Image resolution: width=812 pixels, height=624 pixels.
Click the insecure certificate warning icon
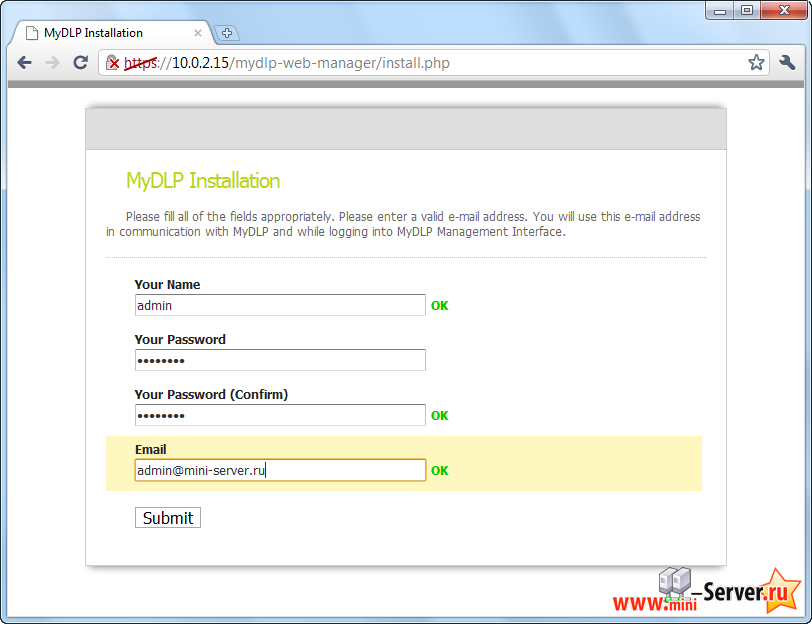(112, 63)
